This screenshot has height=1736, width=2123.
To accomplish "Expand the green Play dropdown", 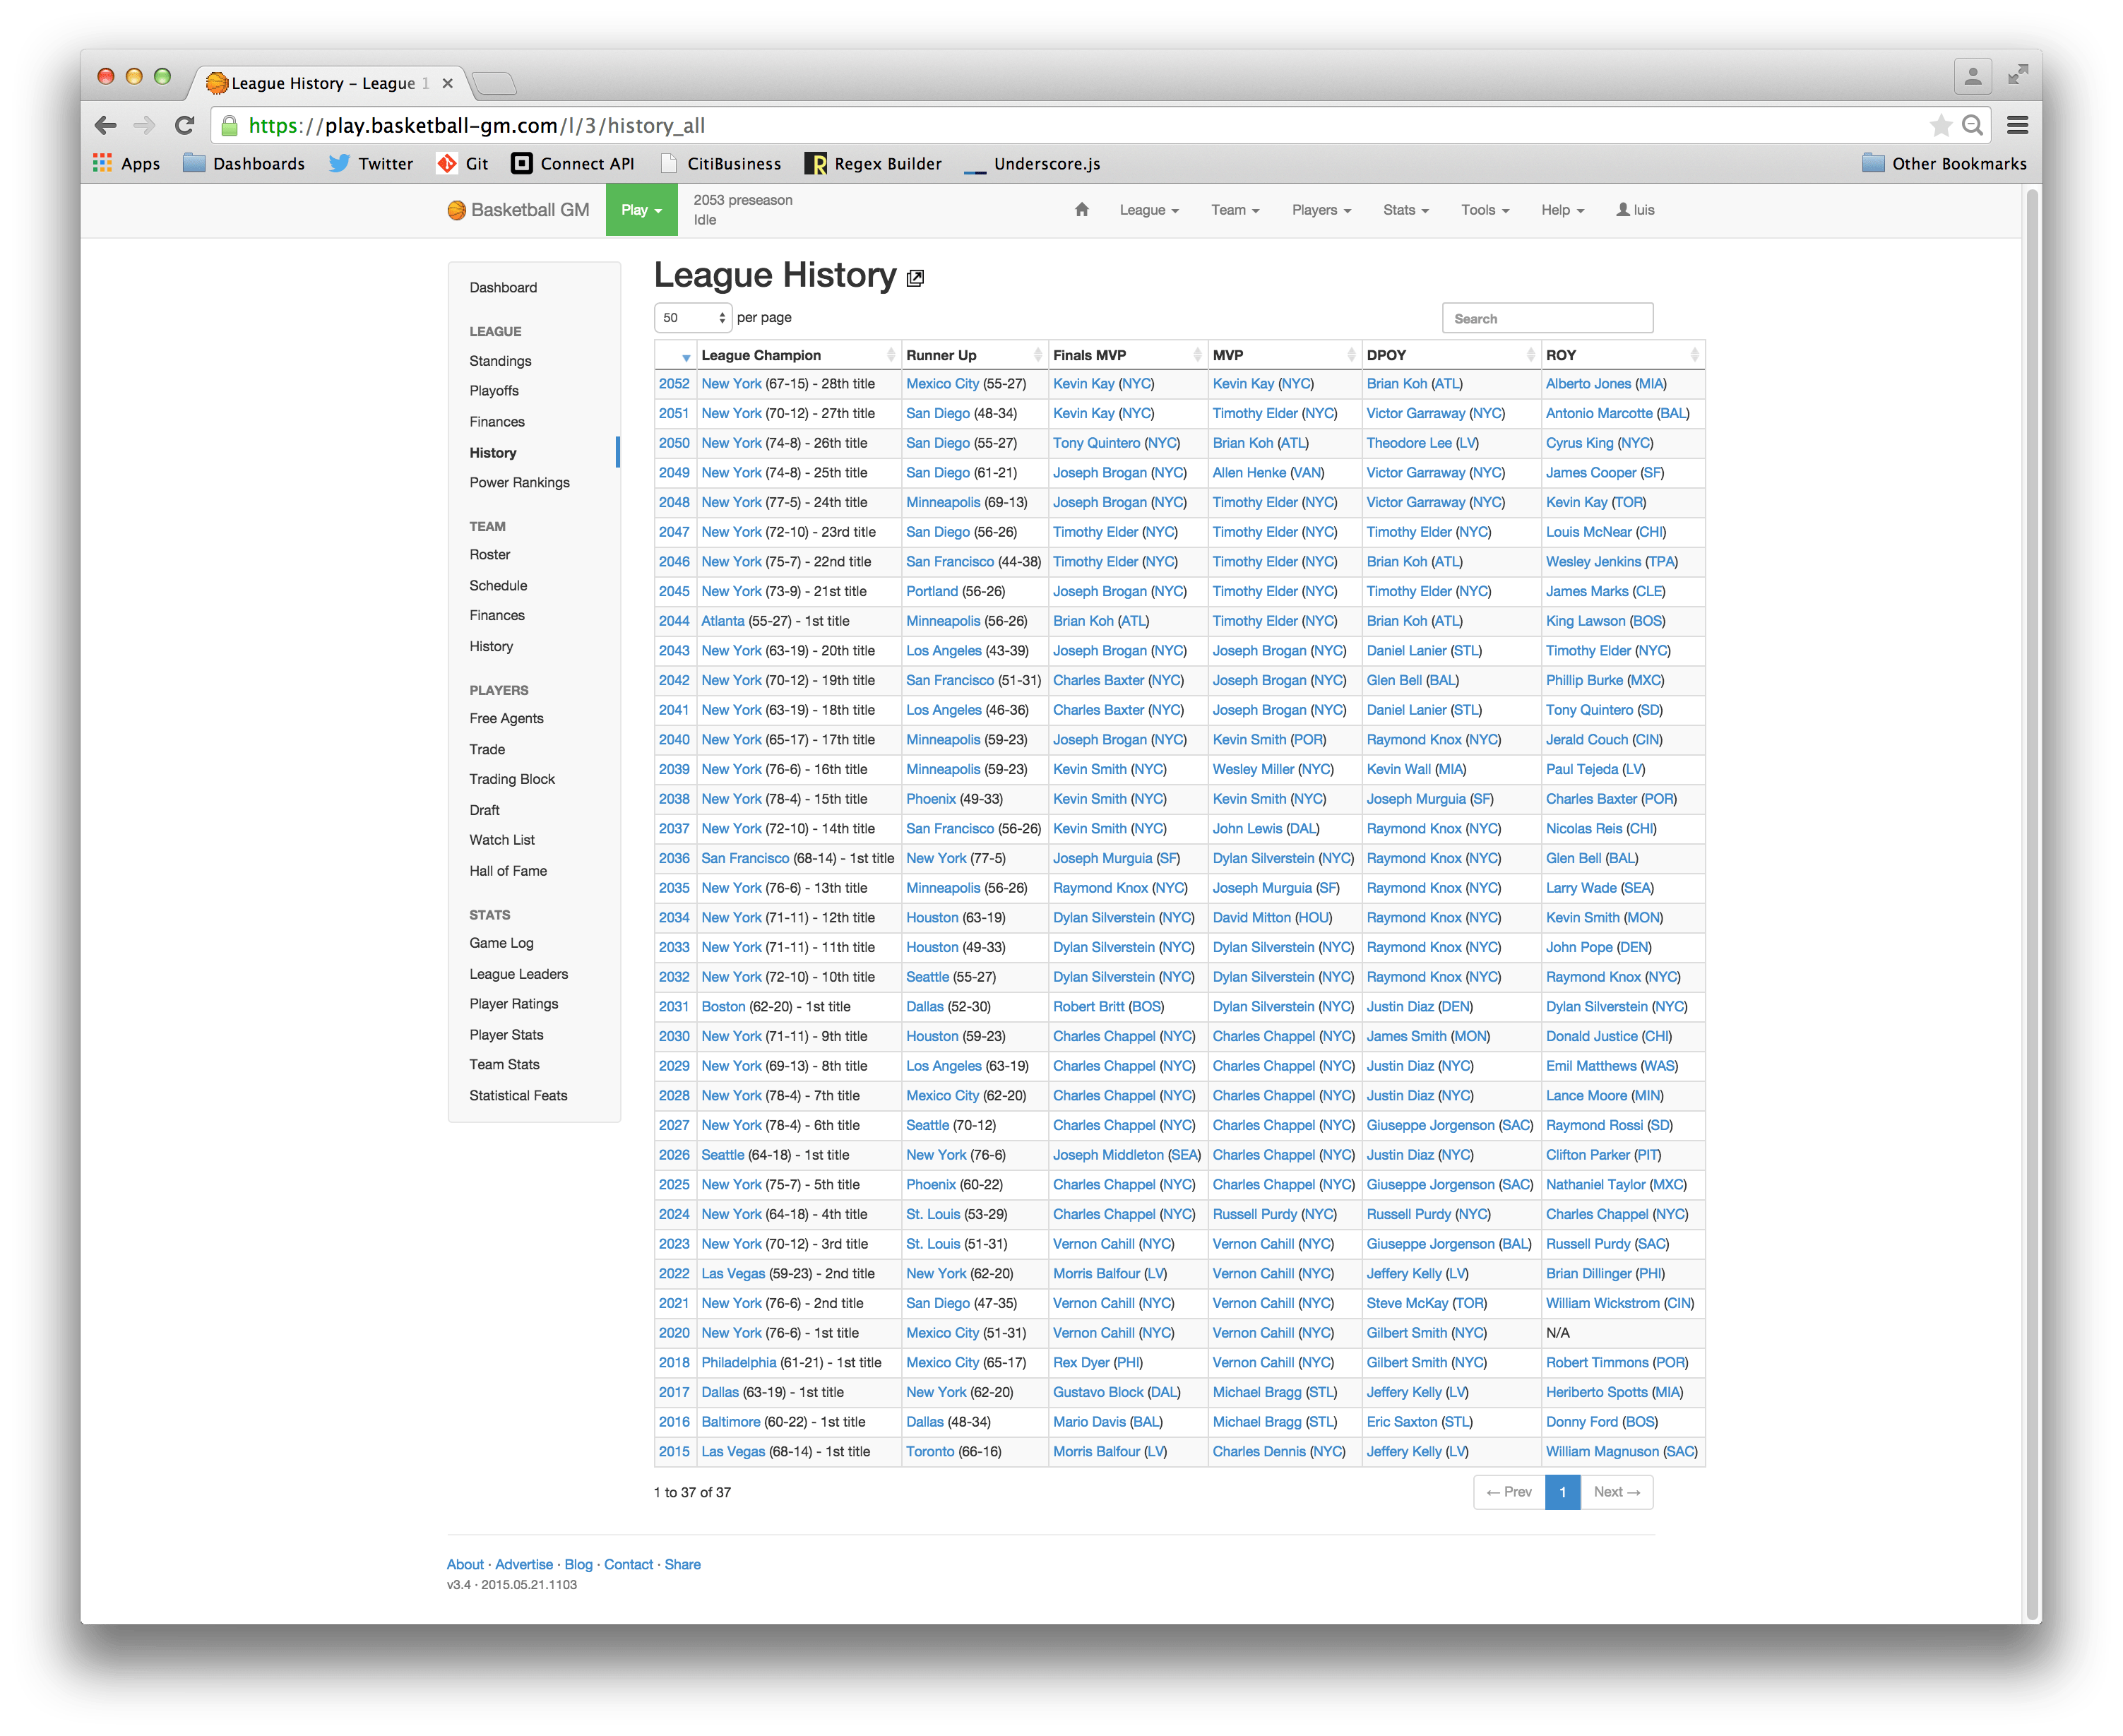I will 641,210.
